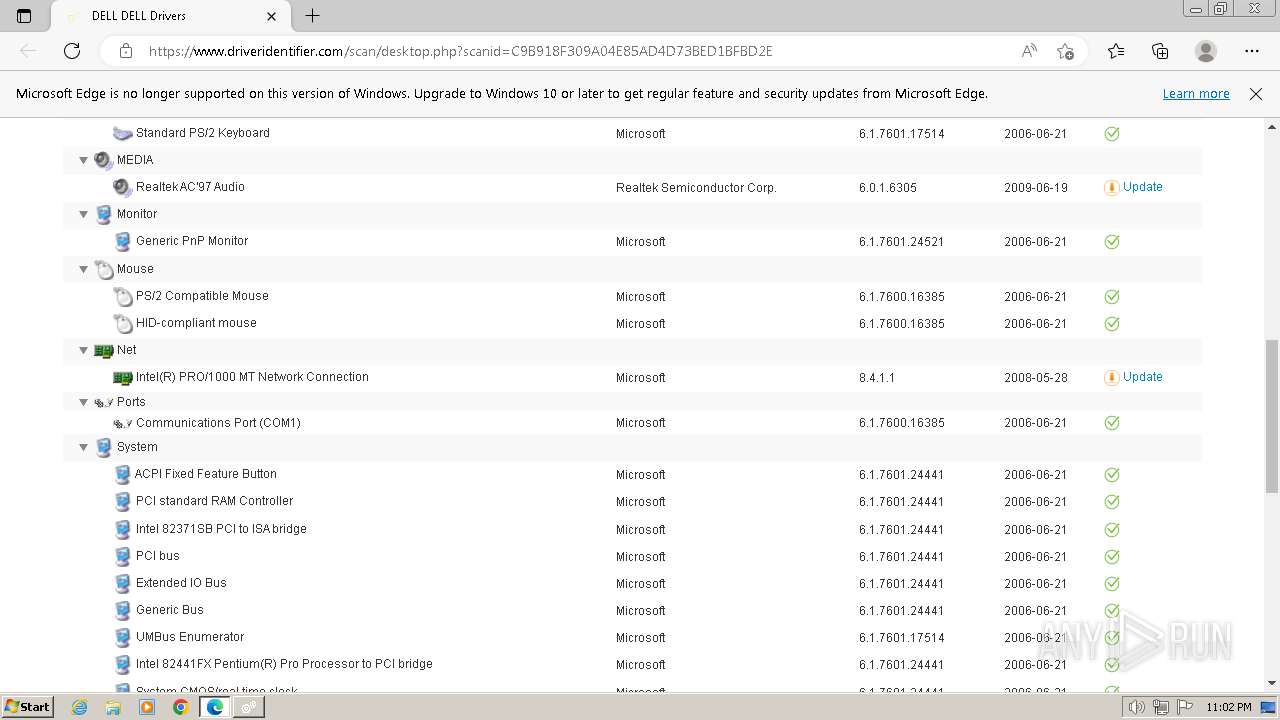Open the Collections panel
Viewport: 1280px width, 720px height.
coord(1160,51)
